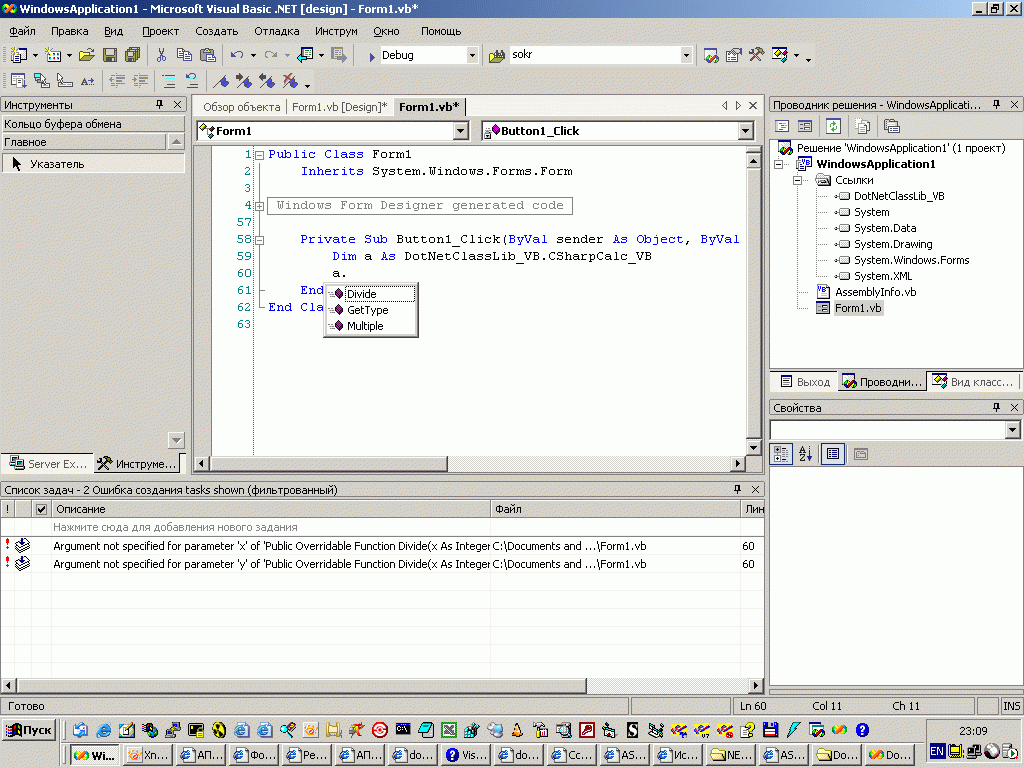The height and width of the screenshot is (768, 1024).
Task: Click the Toolbox hammer icon in toolbar
Action: pyautogui.click(x=756, y=55)
